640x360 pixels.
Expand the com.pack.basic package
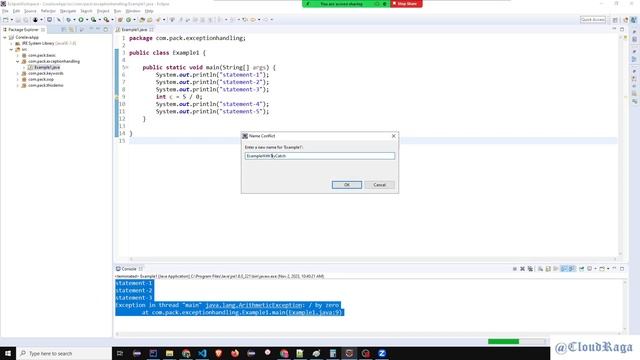coord(18,55)
